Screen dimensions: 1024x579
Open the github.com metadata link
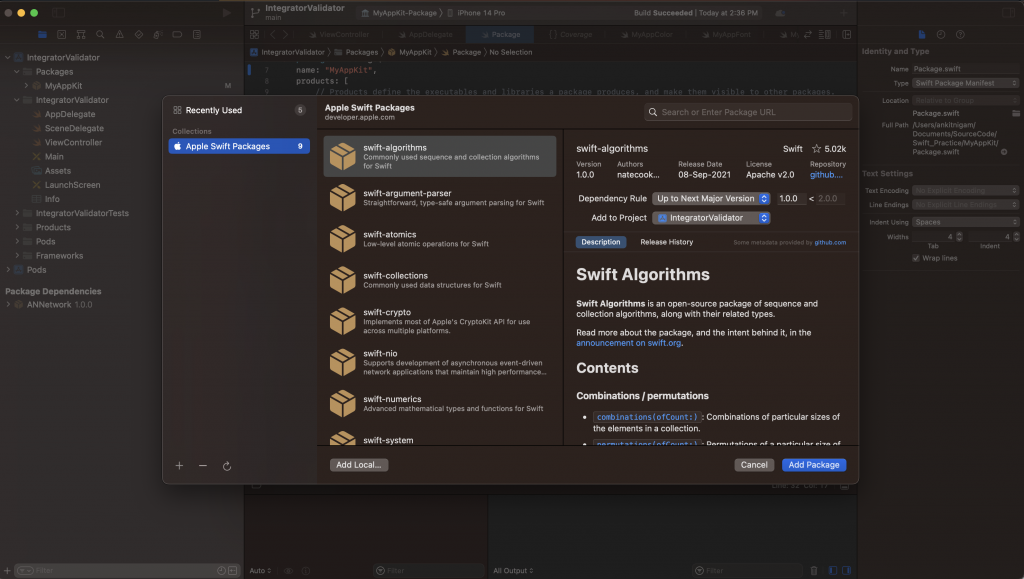tap(830, 242)
